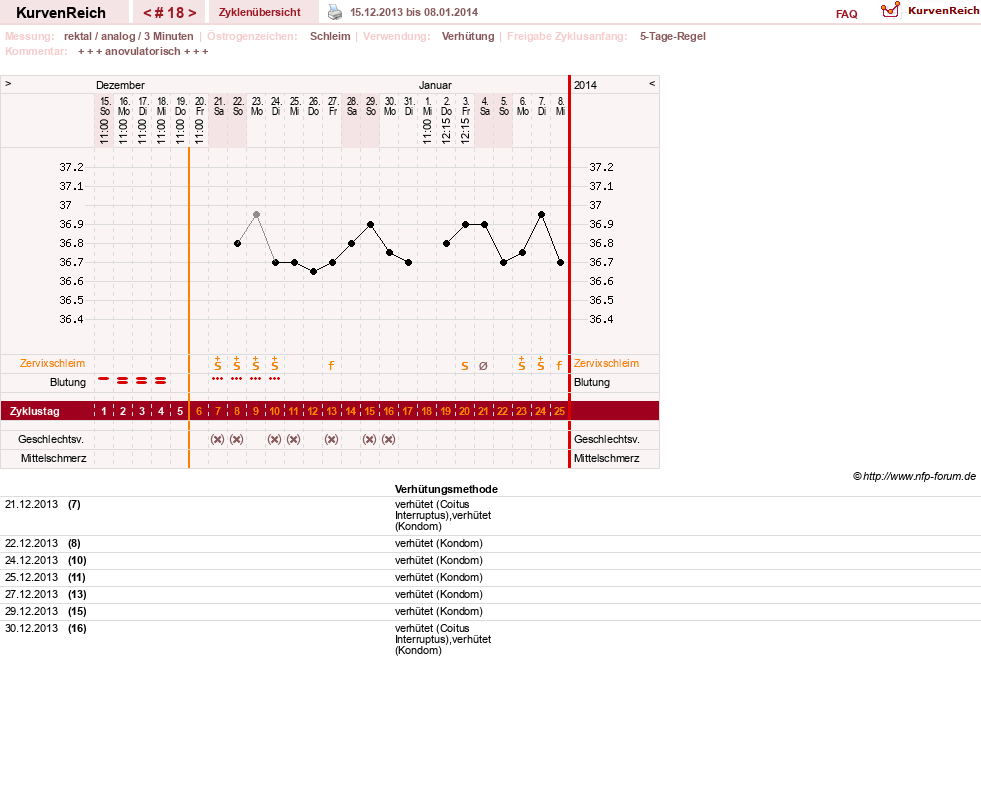Click the right Zervixschleim row label
The height and width of the screenshot is (808, 981).
(x=606, y=364)
